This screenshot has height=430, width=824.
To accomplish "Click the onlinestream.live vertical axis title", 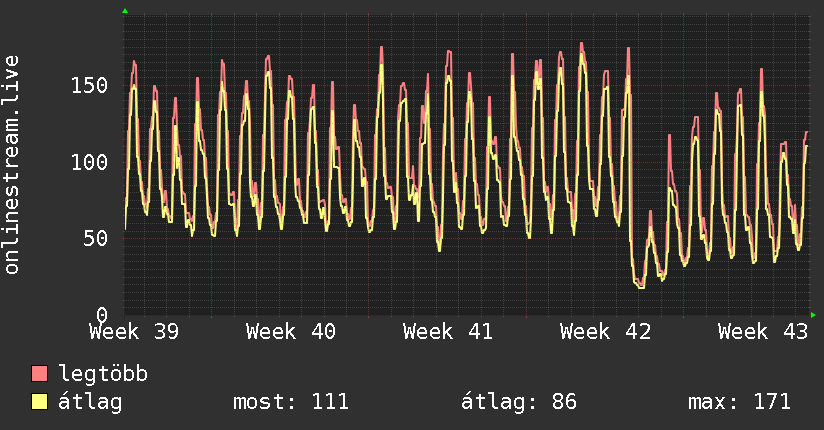I will [11, 165].
